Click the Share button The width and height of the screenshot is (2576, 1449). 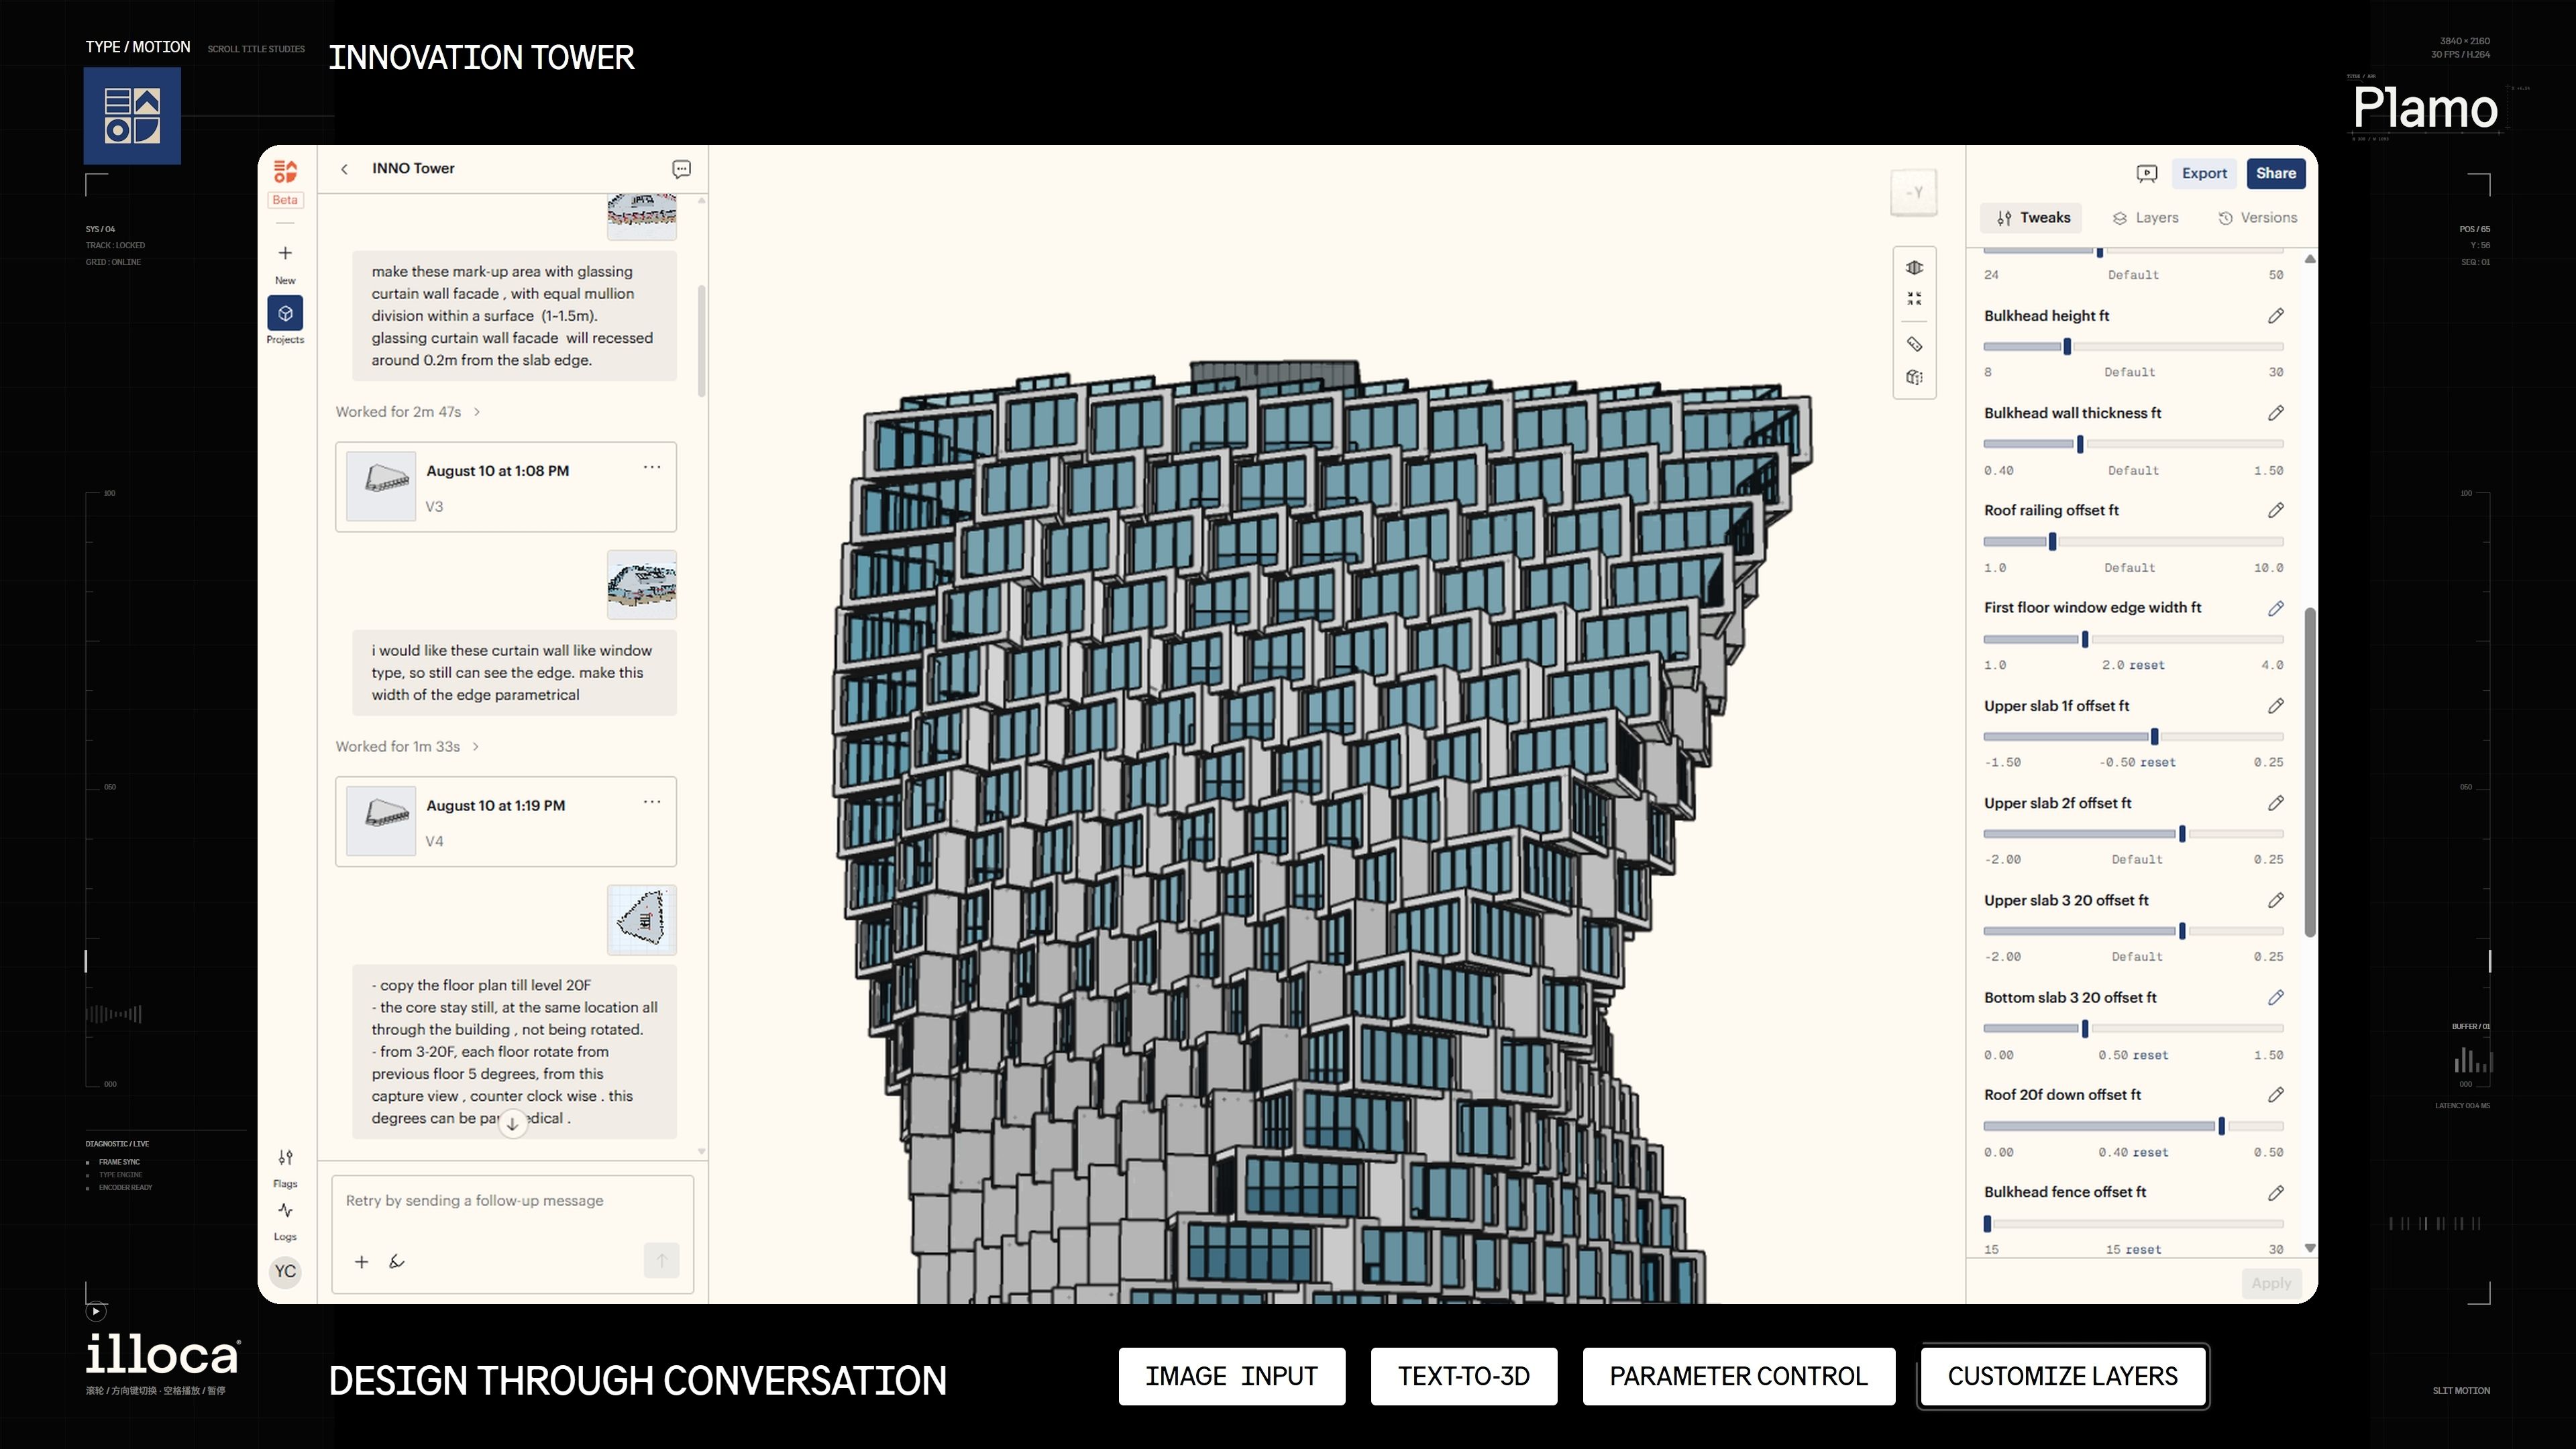[x=2275, y=173]
